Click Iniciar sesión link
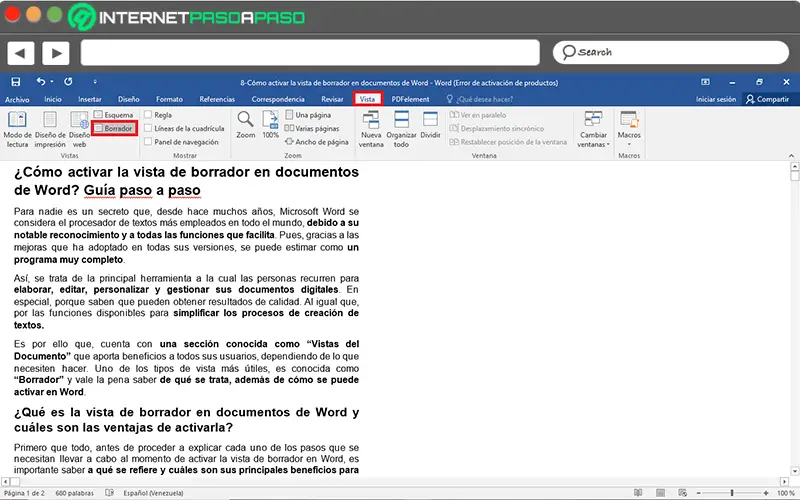 716,100
